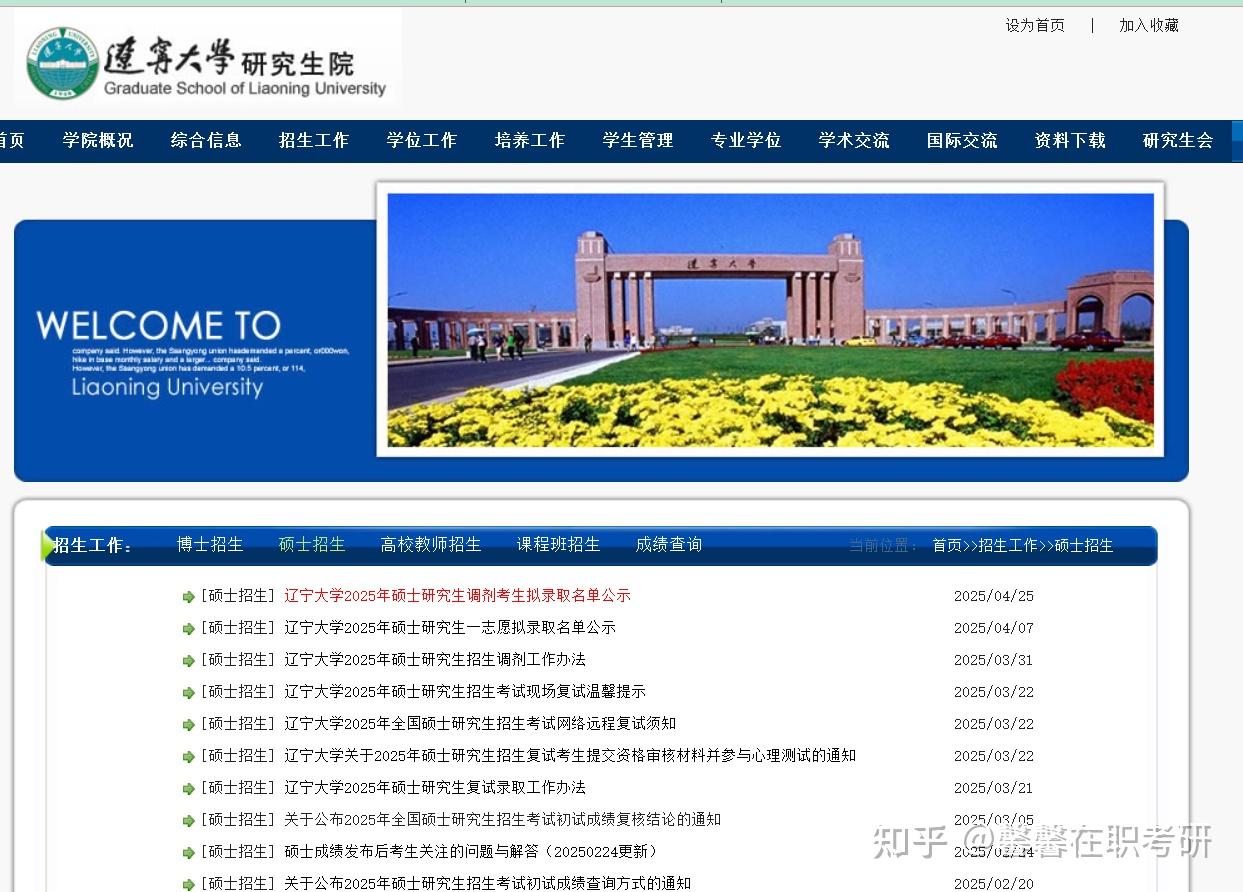The height and width of the screenshot is (892, 1243).
Task: Open 辽宁大学2025年硕士研究生复试录取工作办法
Action: tap(435, 788)
